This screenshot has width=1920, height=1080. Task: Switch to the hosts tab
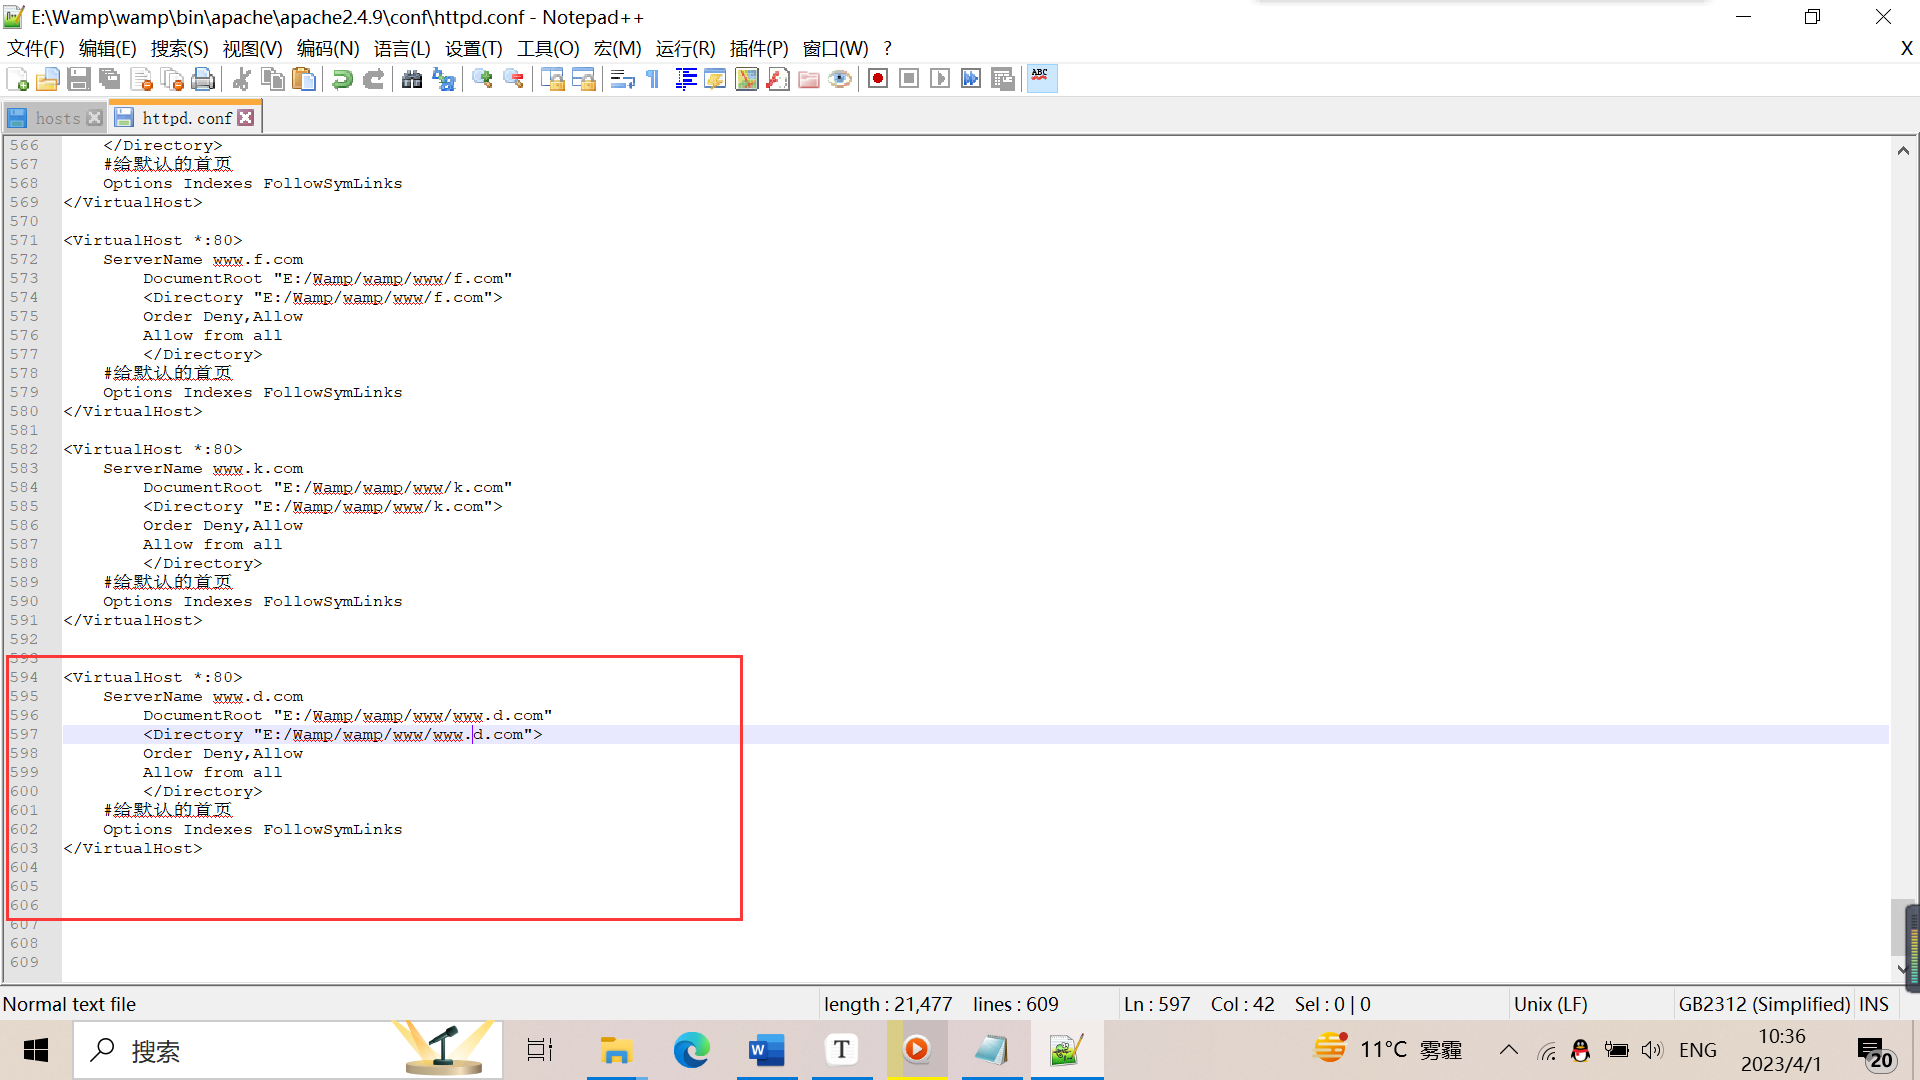click(x=57, y=118)
